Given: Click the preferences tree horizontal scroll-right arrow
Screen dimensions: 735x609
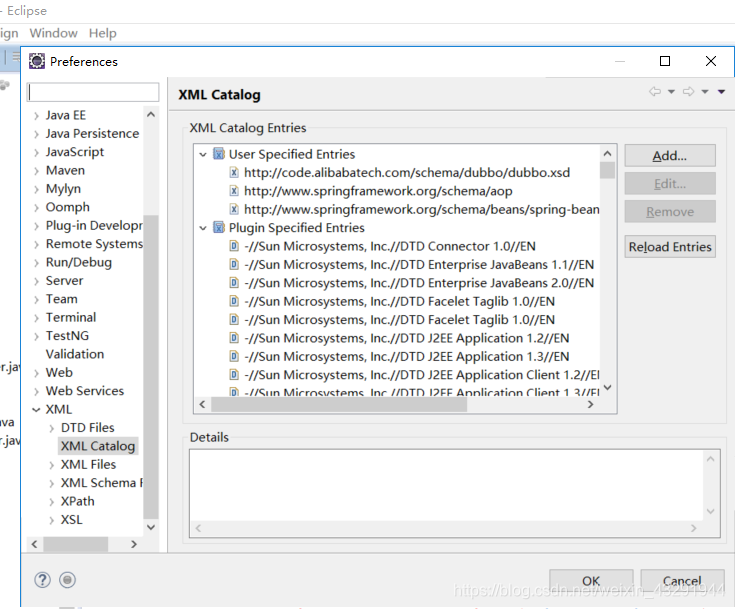Looking at the screenshot, I should click(x=134, y=544).
